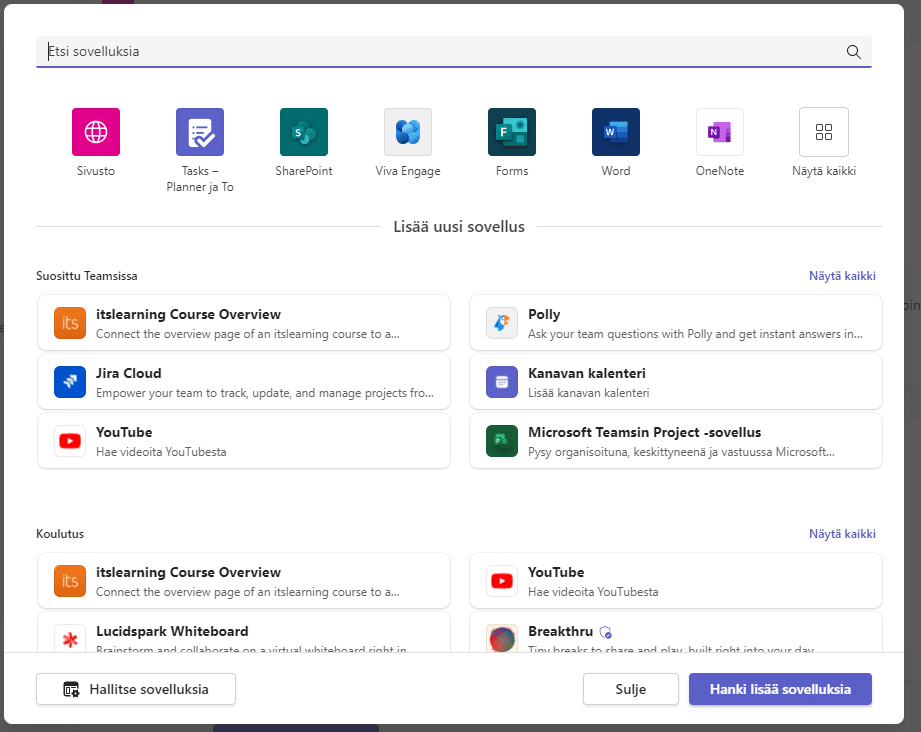Click Microsoft Teamsin Project -sovellus title
Image resolution: width=921 pixels, height=732 pixels.
(x=644, y=432)
